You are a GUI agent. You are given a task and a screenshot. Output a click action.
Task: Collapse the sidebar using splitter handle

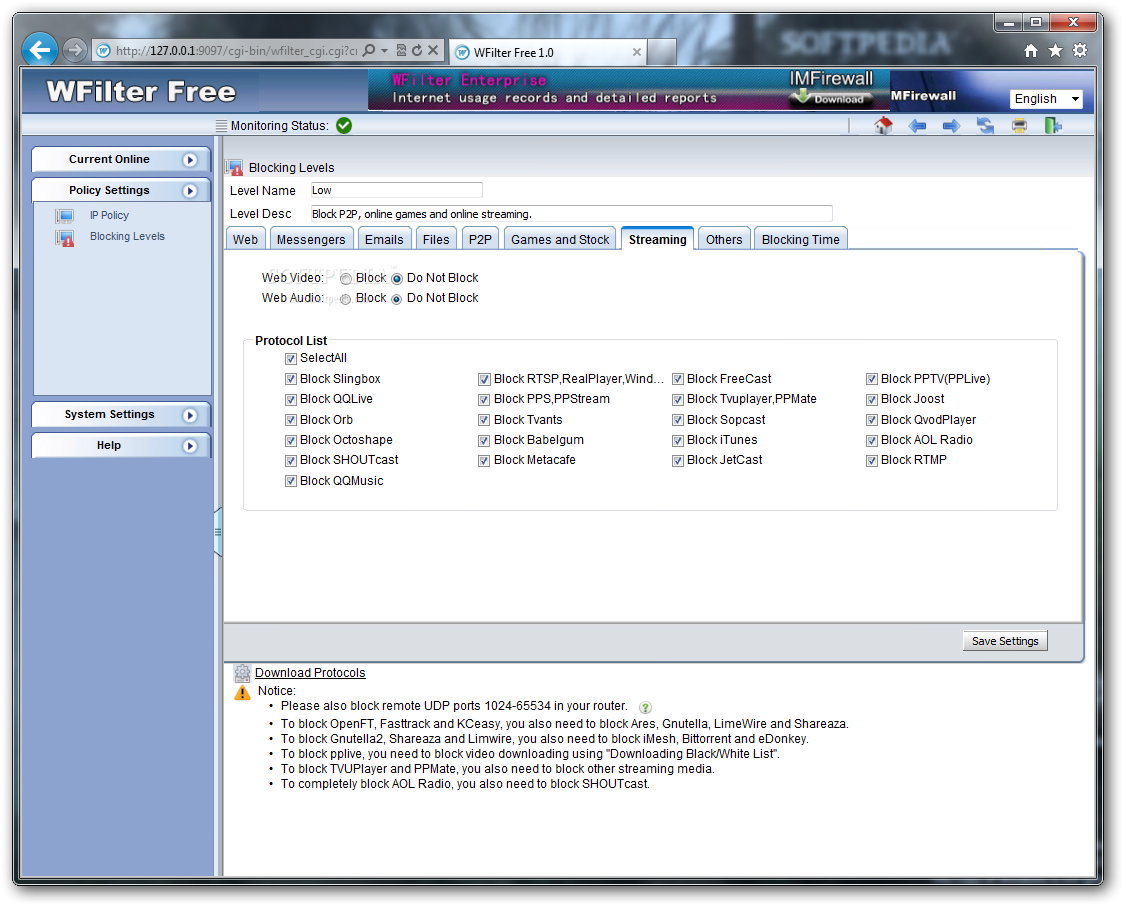(x=217, y=532)
